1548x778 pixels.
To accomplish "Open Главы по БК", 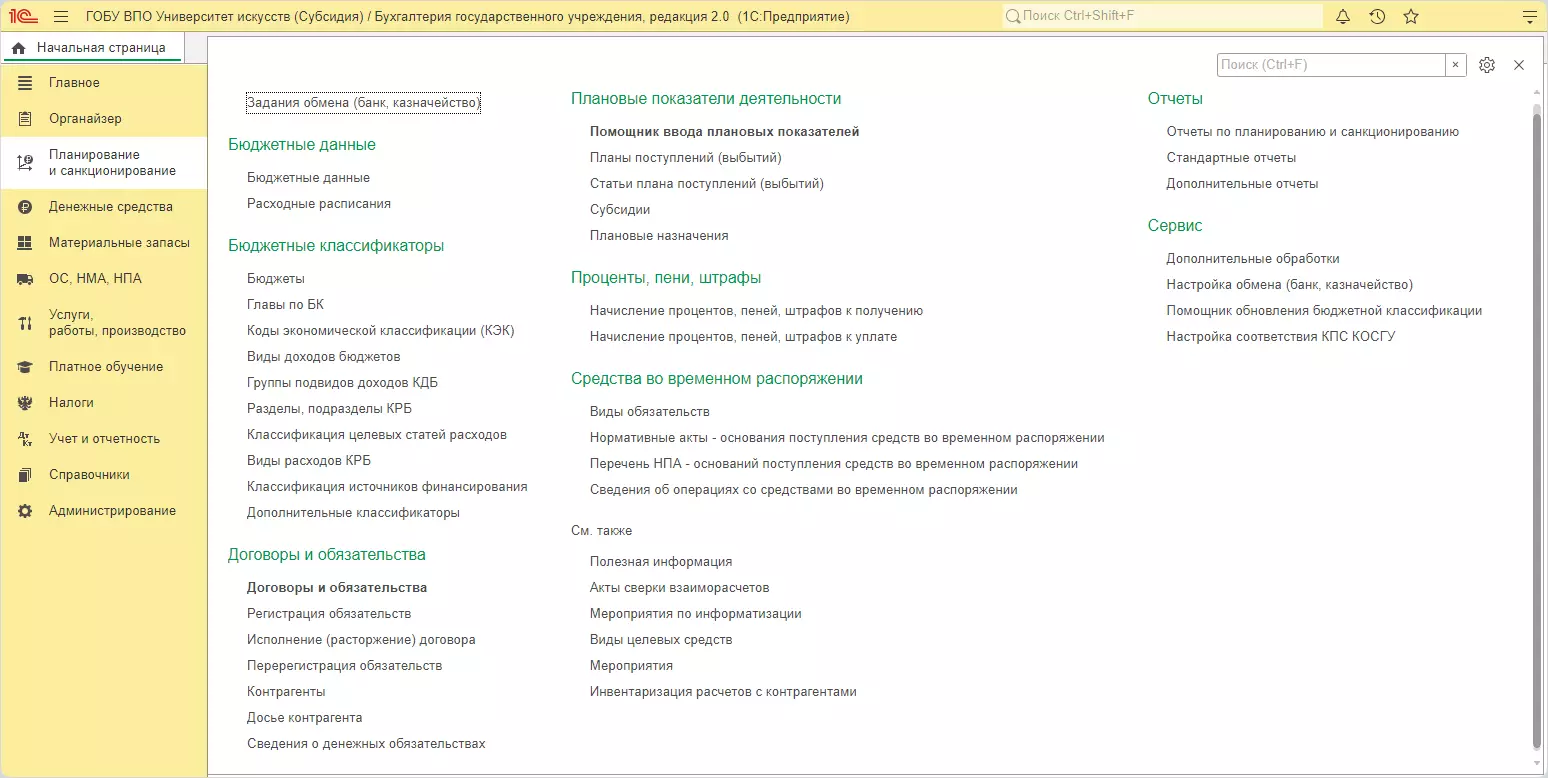I will [x=286, y=305].
